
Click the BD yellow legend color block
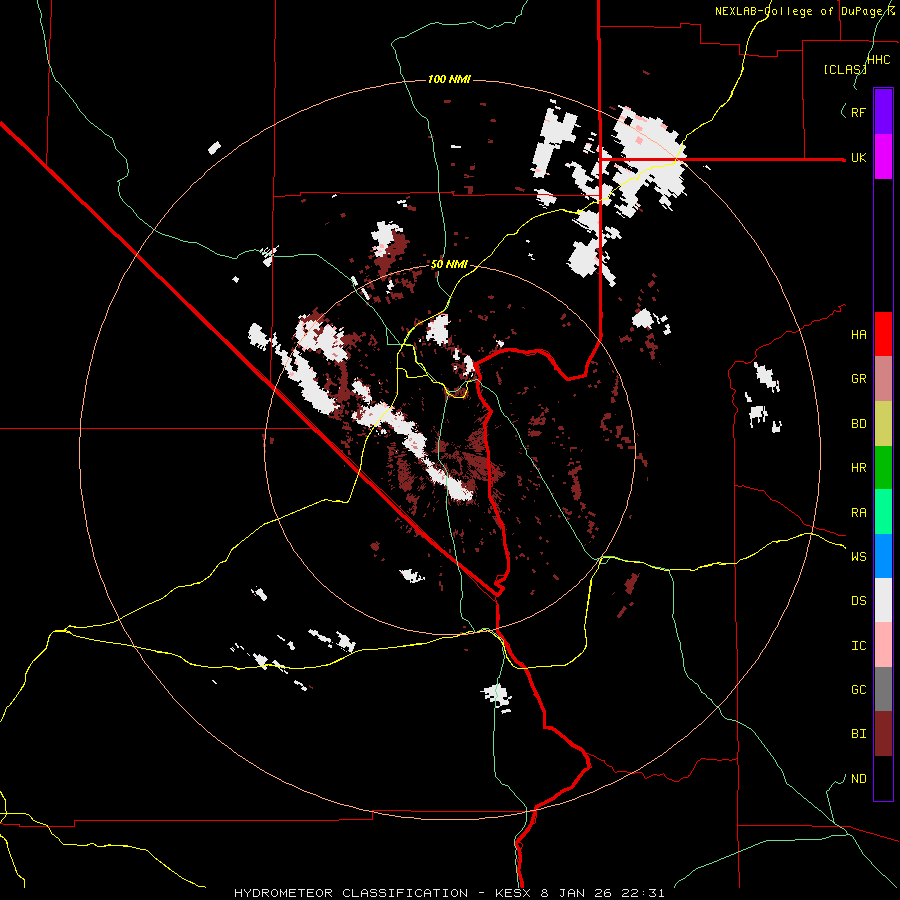tap(883, 424)
